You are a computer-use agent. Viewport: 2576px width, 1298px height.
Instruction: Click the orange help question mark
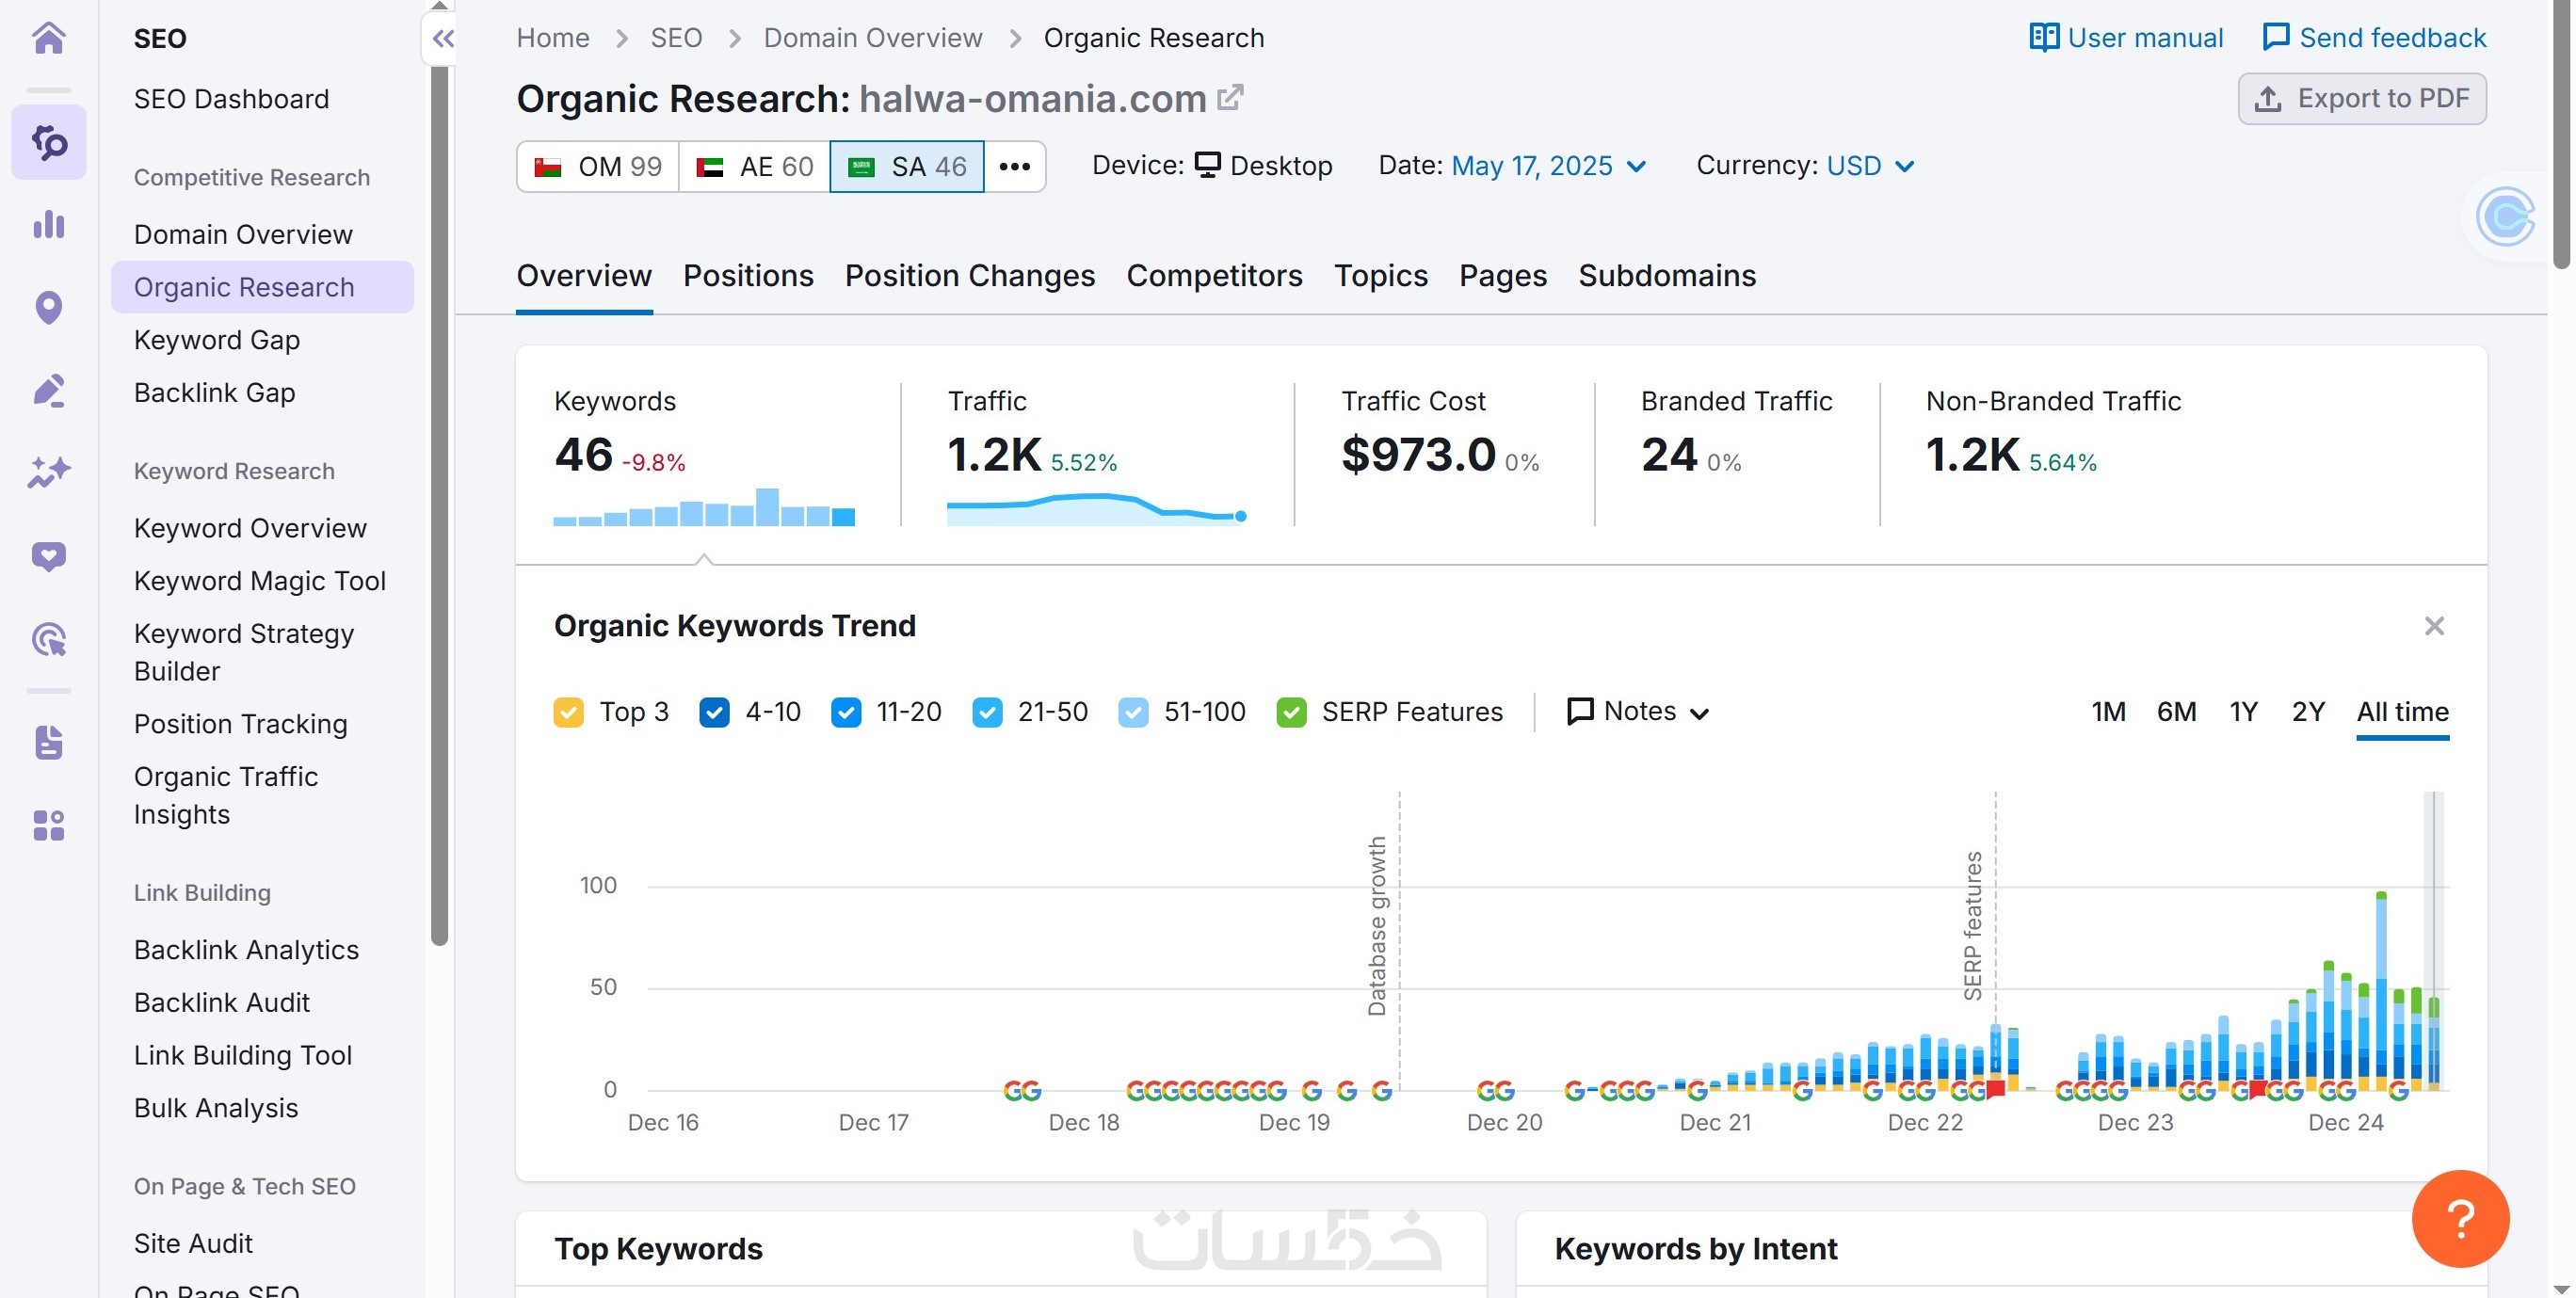[2459, 1217]
